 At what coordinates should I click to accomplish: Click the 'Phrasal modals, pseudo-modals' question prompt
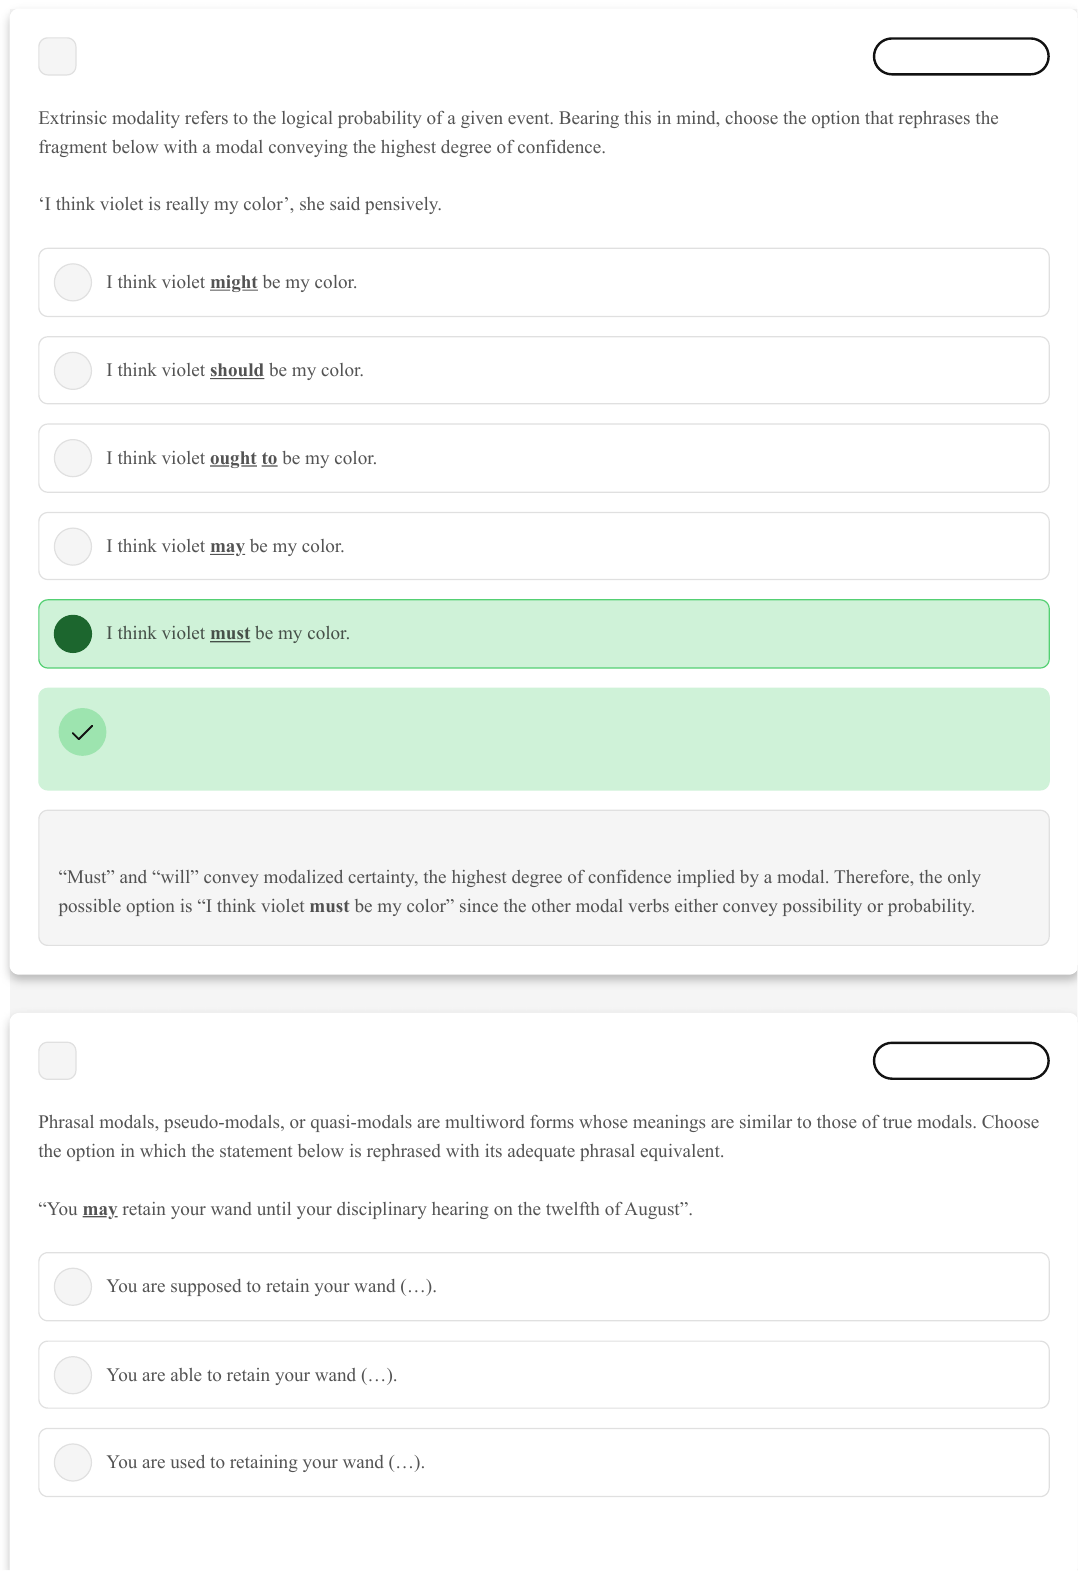coord(538,1137)
